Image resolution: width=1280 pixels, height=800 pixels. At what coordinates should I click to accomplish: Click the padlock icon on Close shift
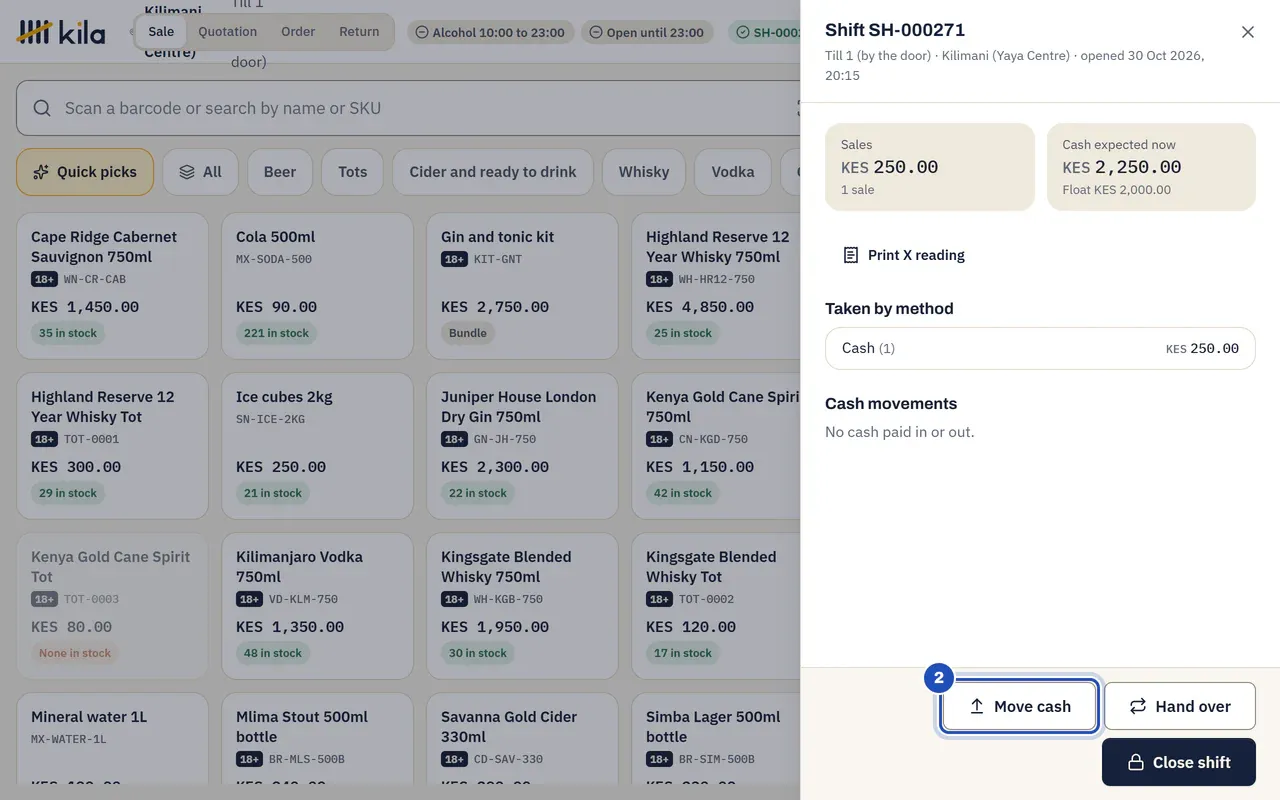pyautogui.click(x=1136, y=762)
